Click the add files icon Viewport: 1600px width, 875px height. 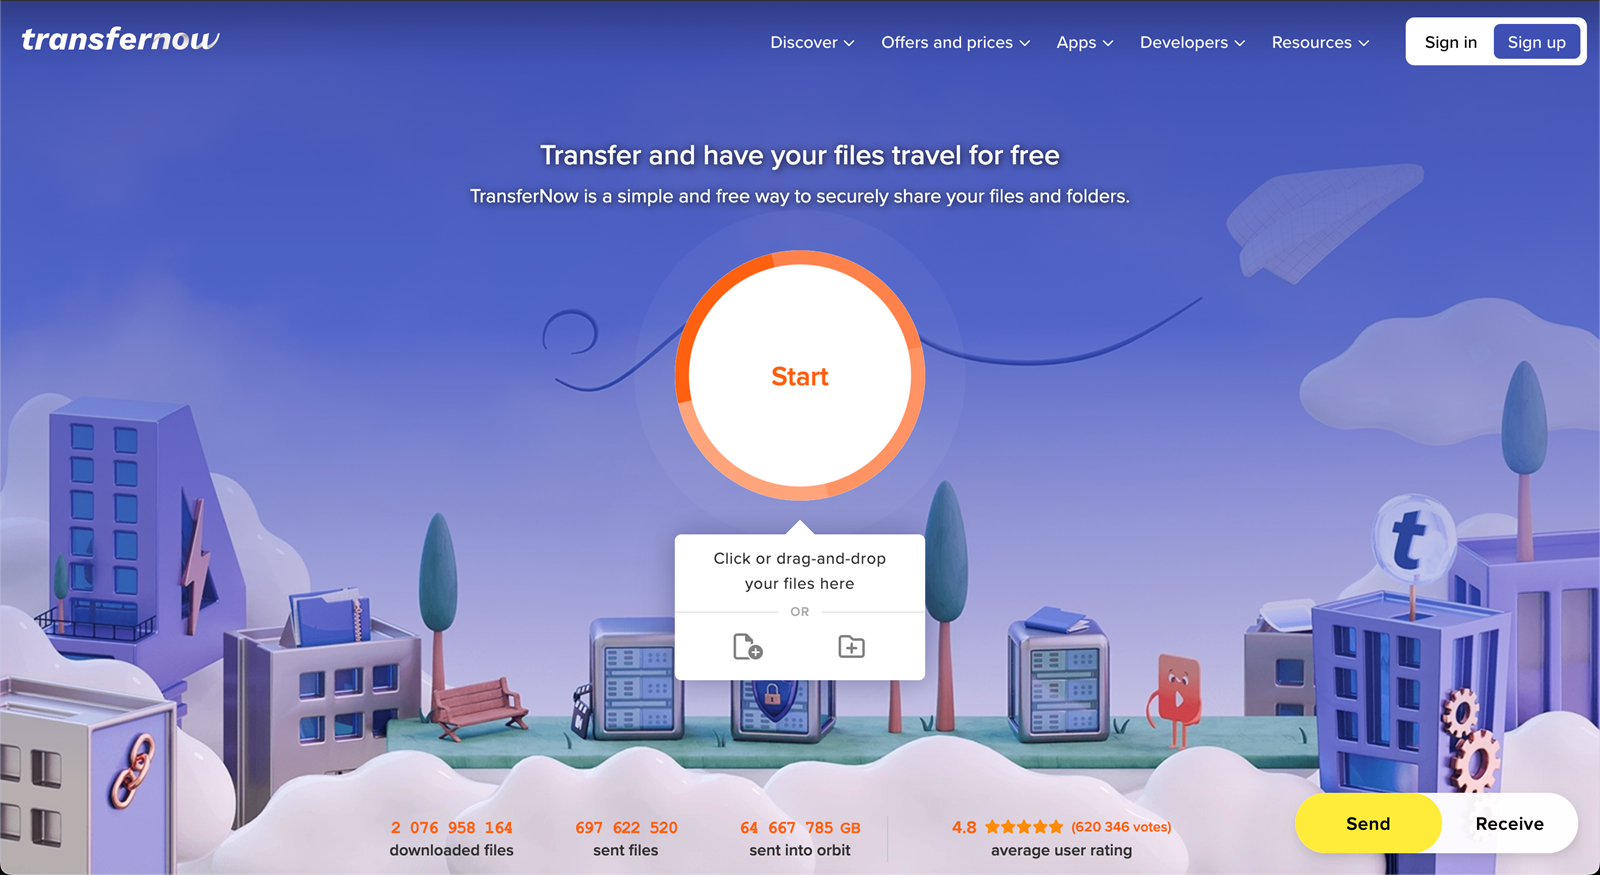[x=748, y=647]
